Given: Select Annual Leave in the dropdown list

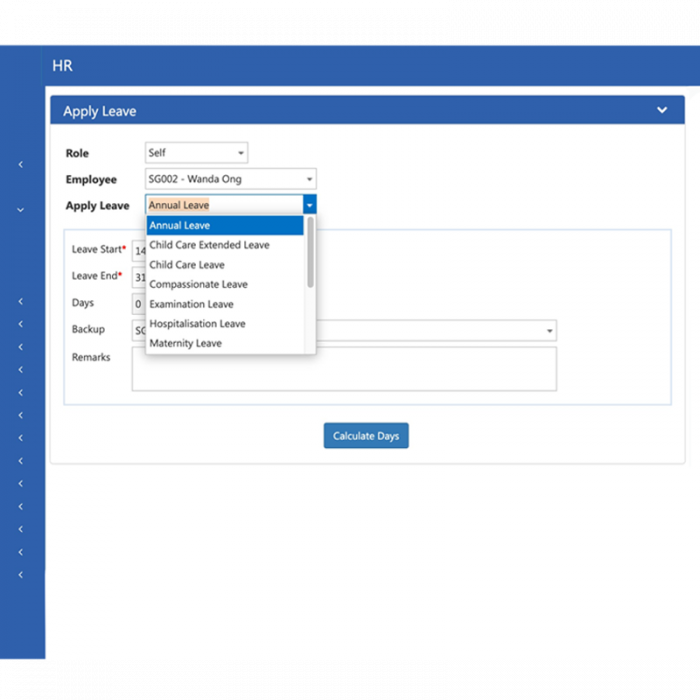Looking at the screenshot, I should [225, 225].
